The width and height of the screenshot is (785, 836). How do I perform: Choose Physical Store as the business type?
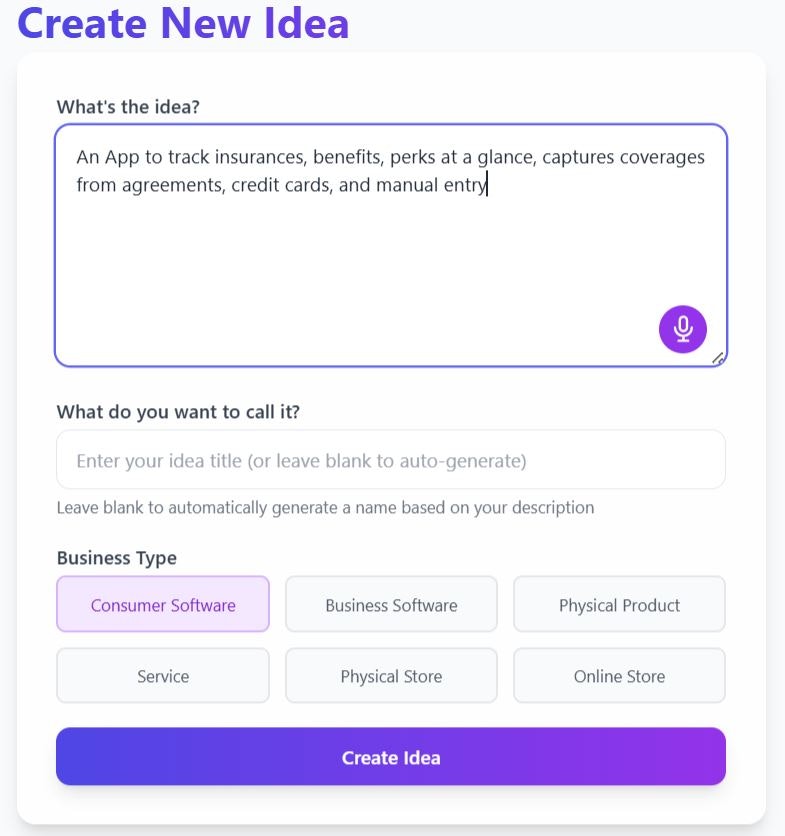(x=391, y=676)
